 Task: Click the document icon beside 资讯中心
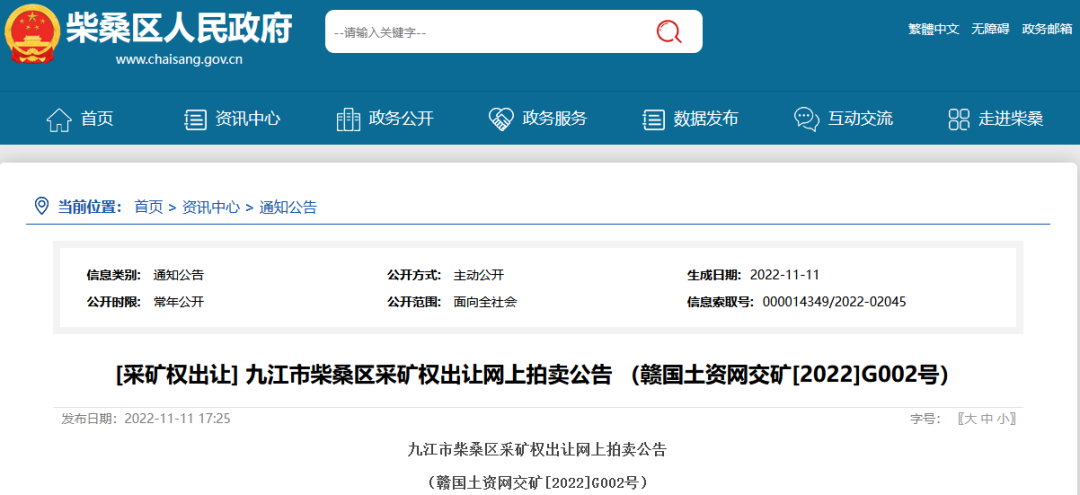[x=196, y=119]
